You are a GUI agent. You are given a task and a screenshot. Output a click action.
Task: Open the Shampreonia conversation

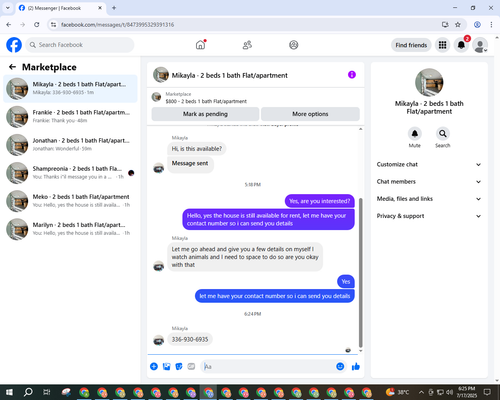(70, 173)
